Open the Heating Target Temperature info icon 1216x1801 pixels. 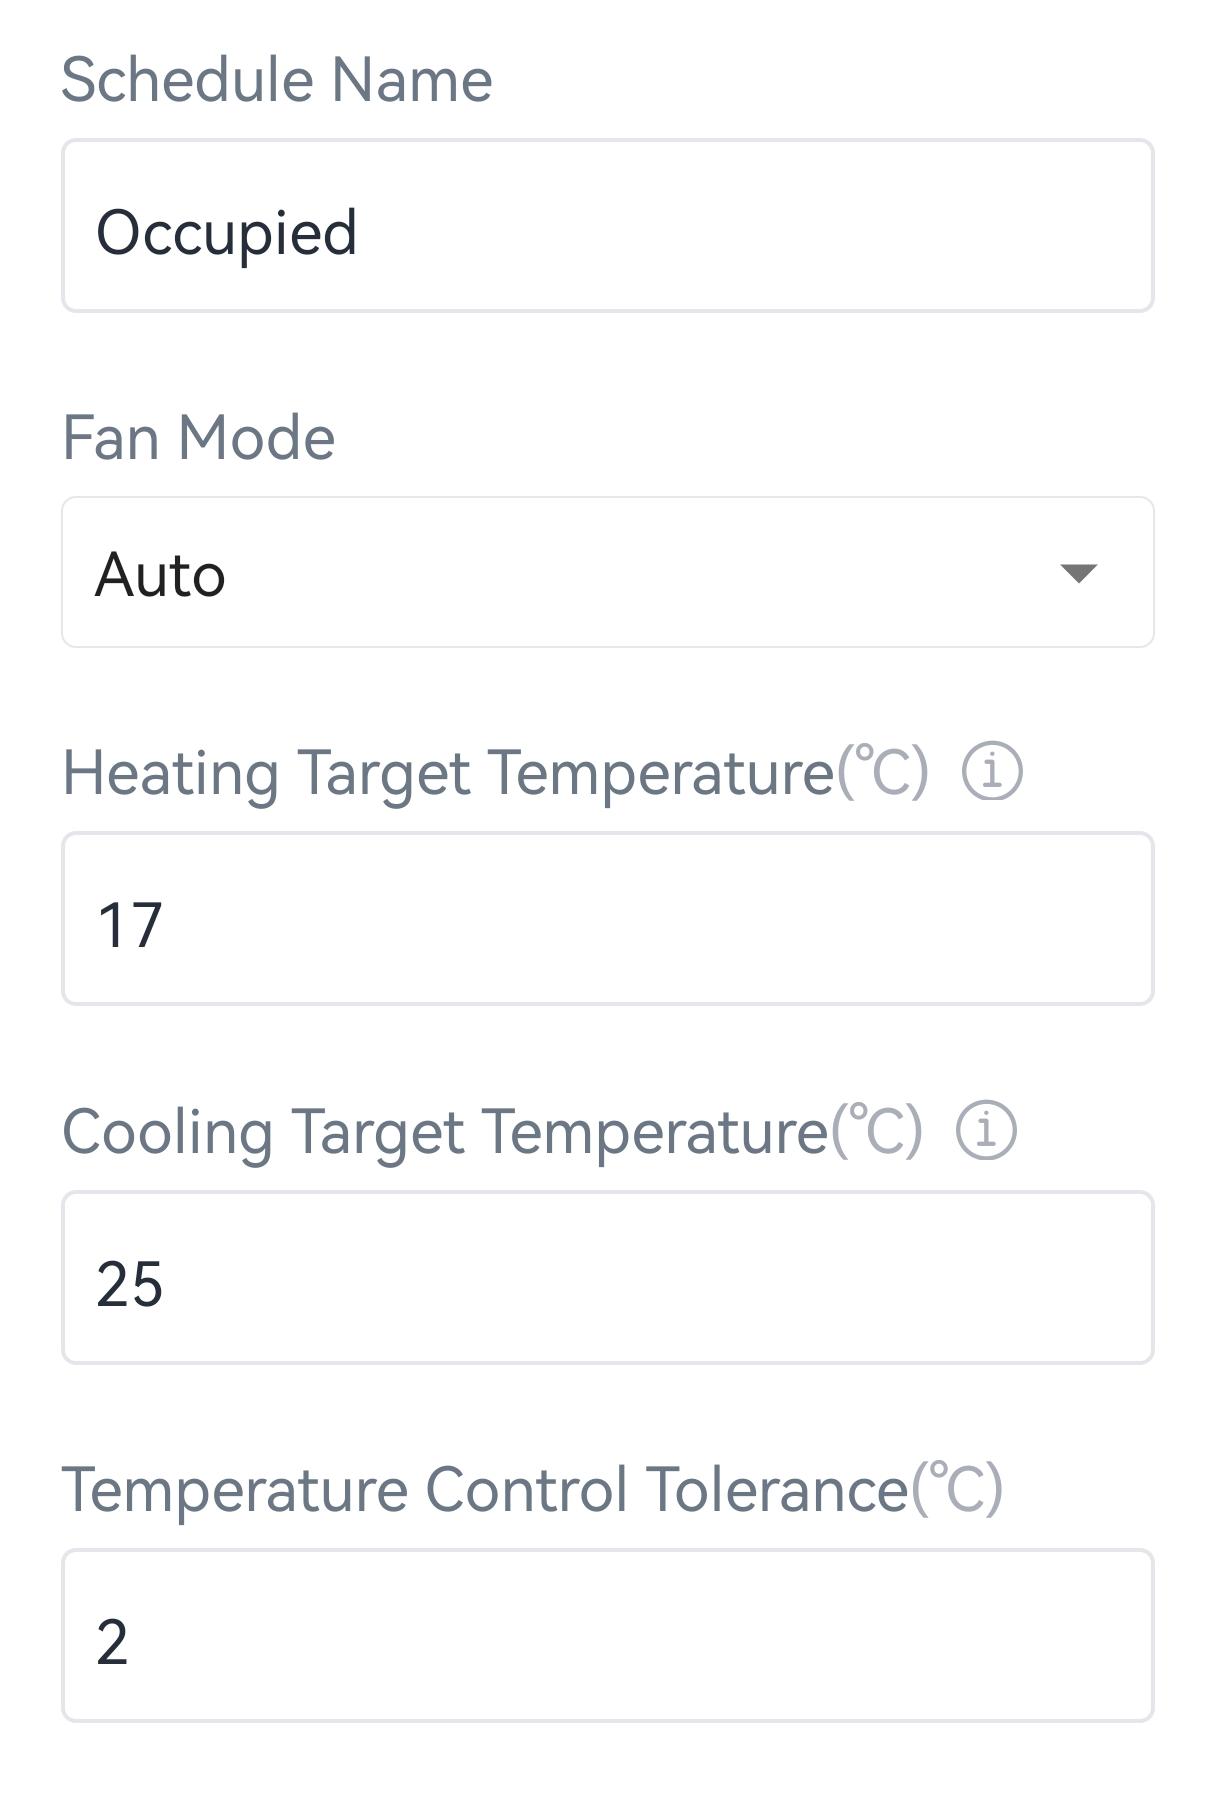[992, 772]
